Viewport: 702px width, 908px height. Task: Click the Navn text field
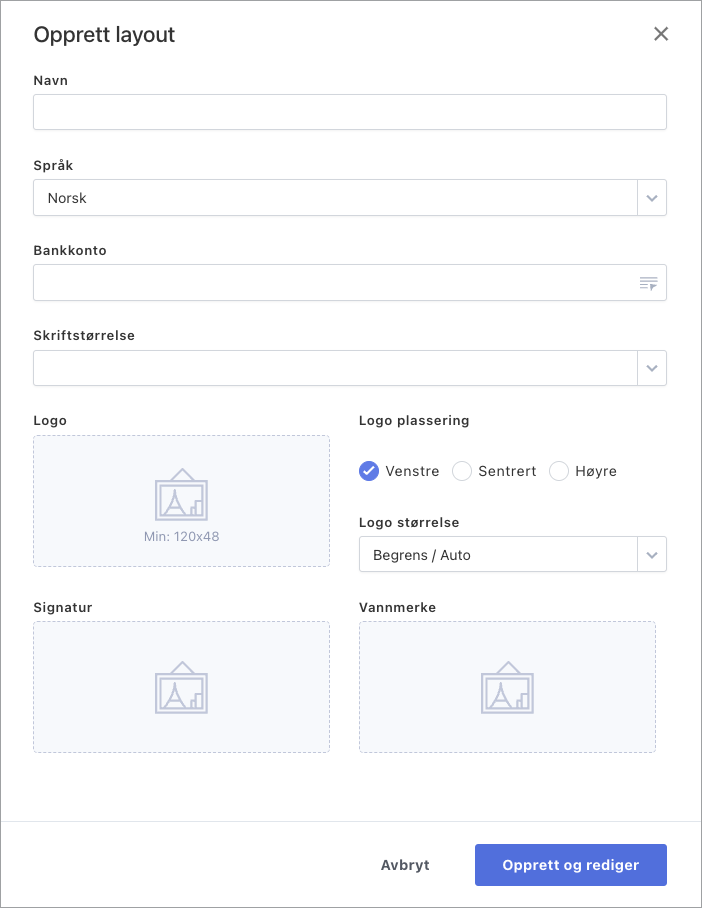[350, 111]
